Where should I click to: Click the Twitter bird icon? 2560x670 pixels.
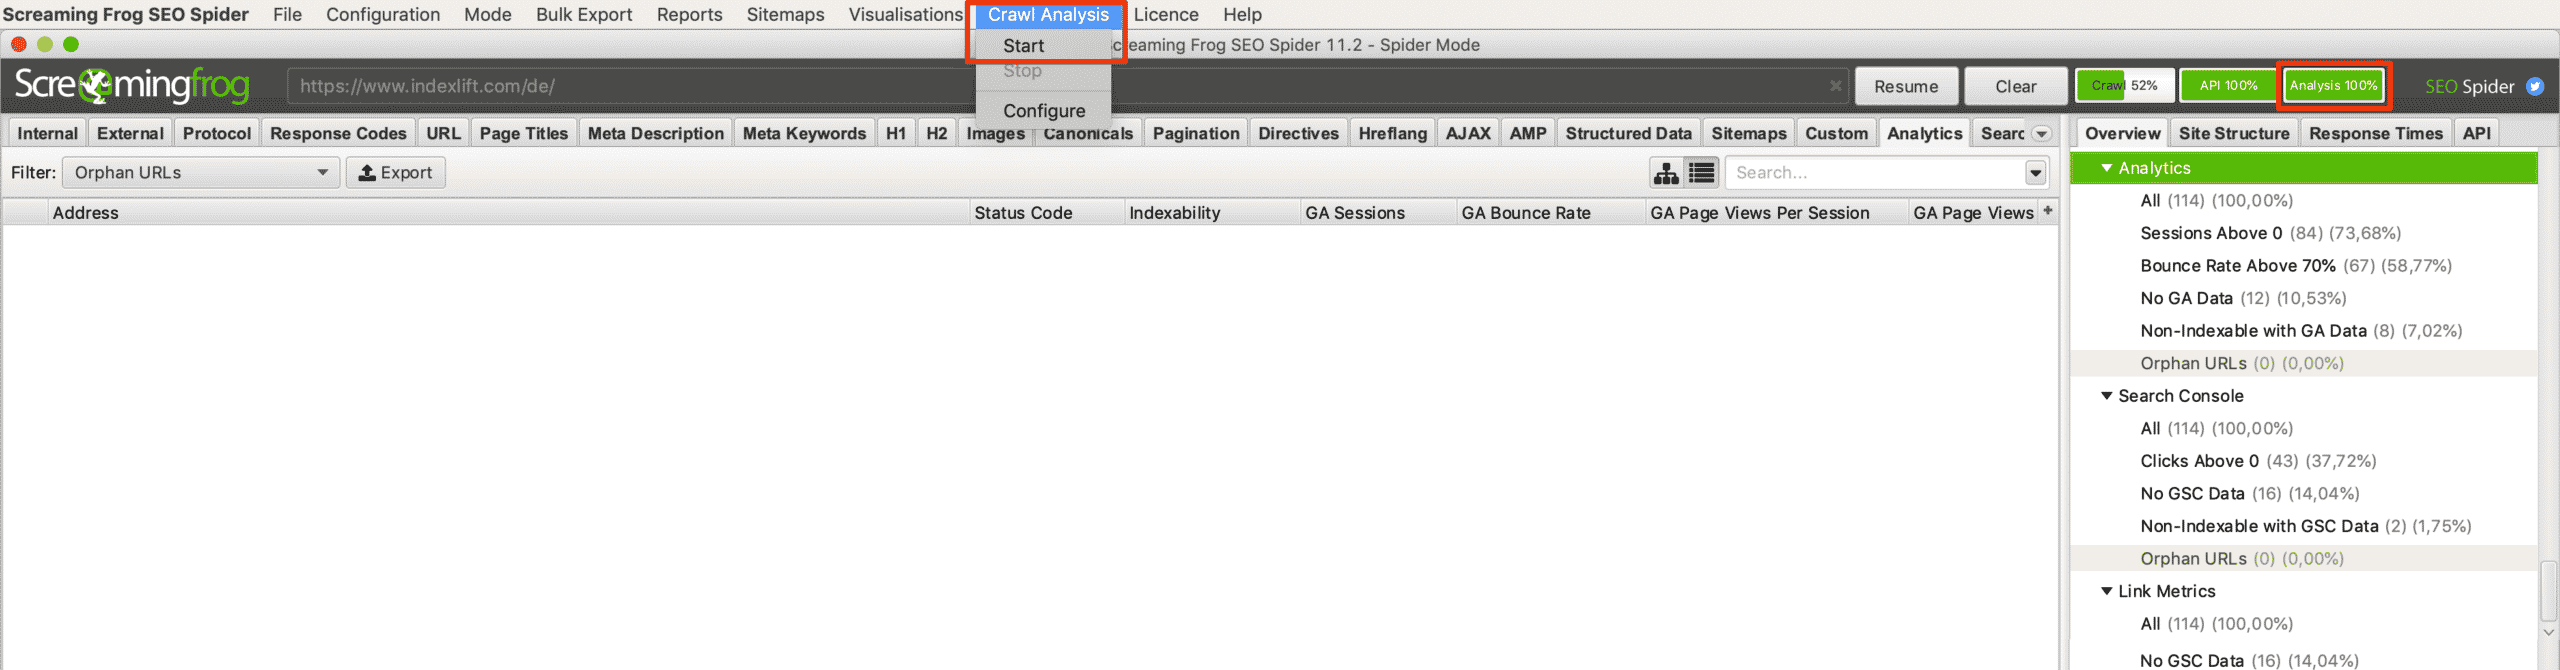[2535, 86]
